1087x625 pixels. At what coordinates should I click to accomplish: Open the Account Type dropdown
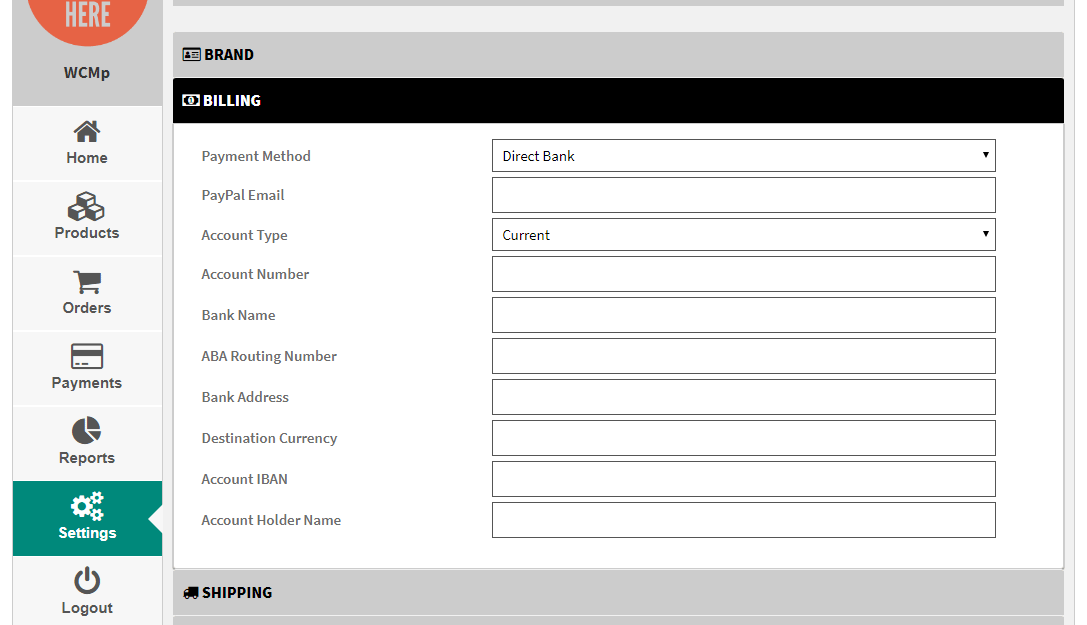point(743,235)
